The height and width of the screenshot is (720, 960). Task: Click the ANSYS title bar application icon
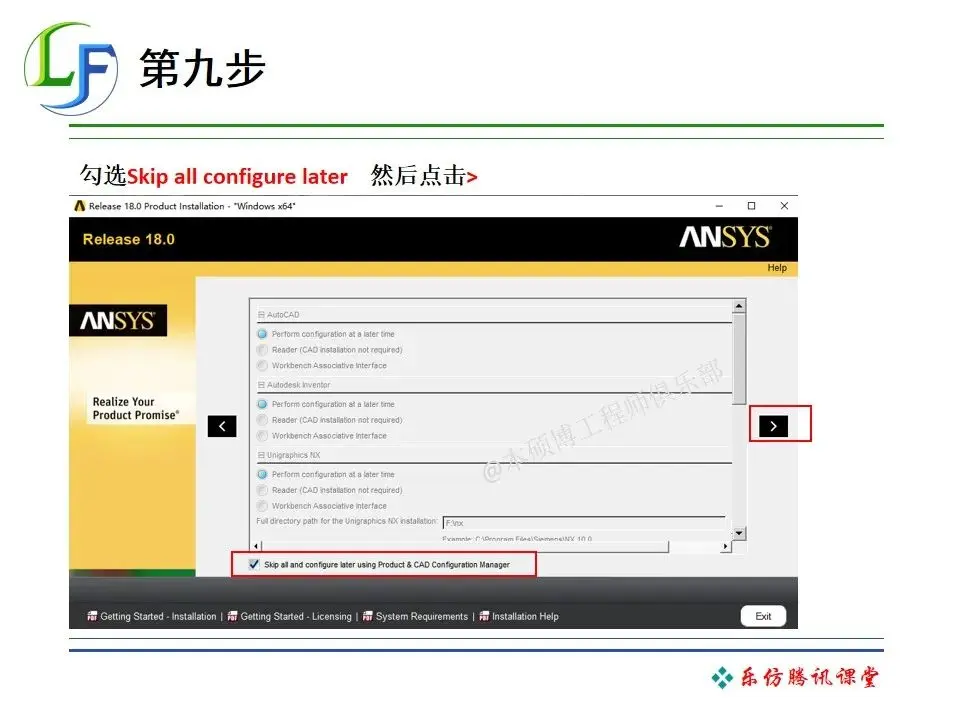80,206
